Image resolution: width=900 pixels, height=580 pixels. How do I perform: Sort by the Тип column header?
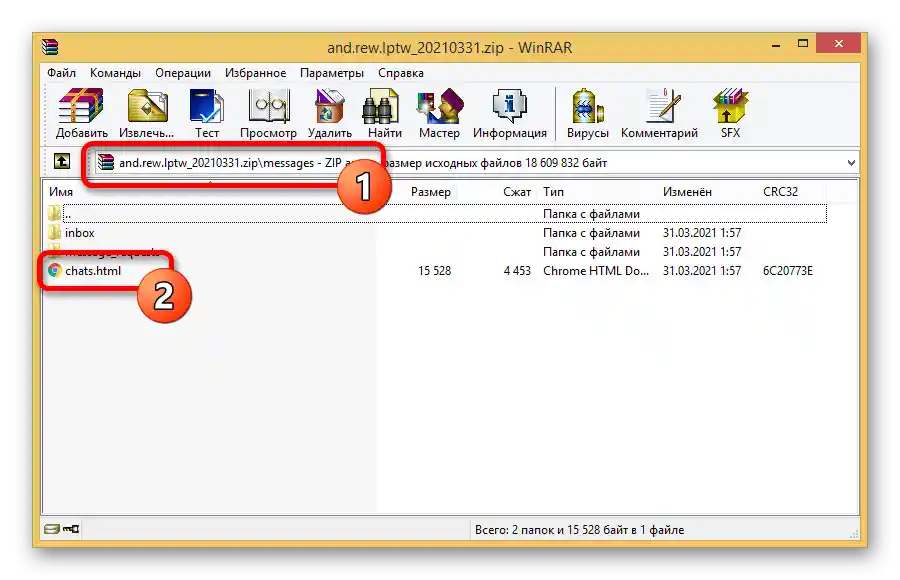(x=553, y=192)
